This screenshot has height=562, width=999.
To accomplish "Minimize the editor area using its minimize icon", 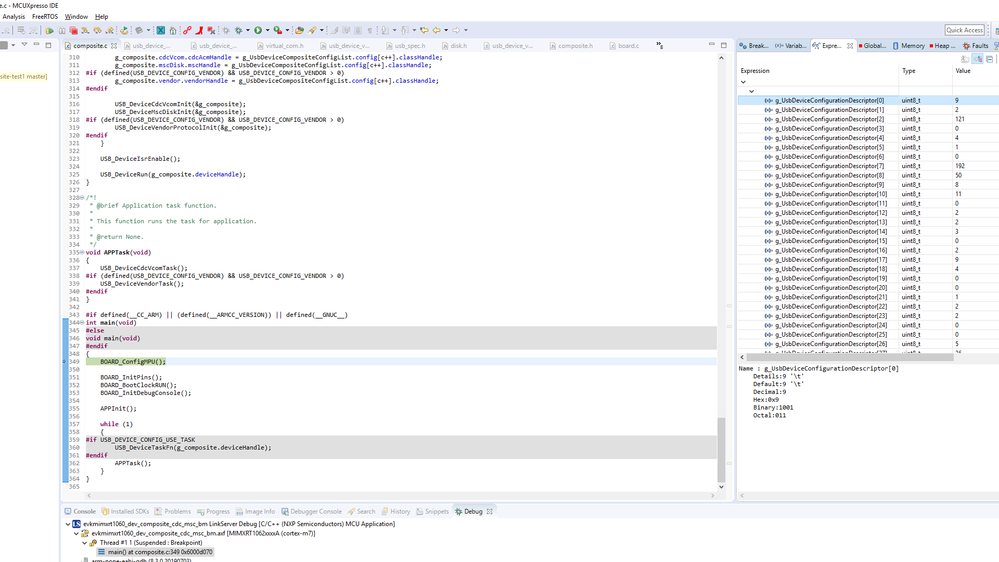I will pyautogui.click(x=712, y=45).
